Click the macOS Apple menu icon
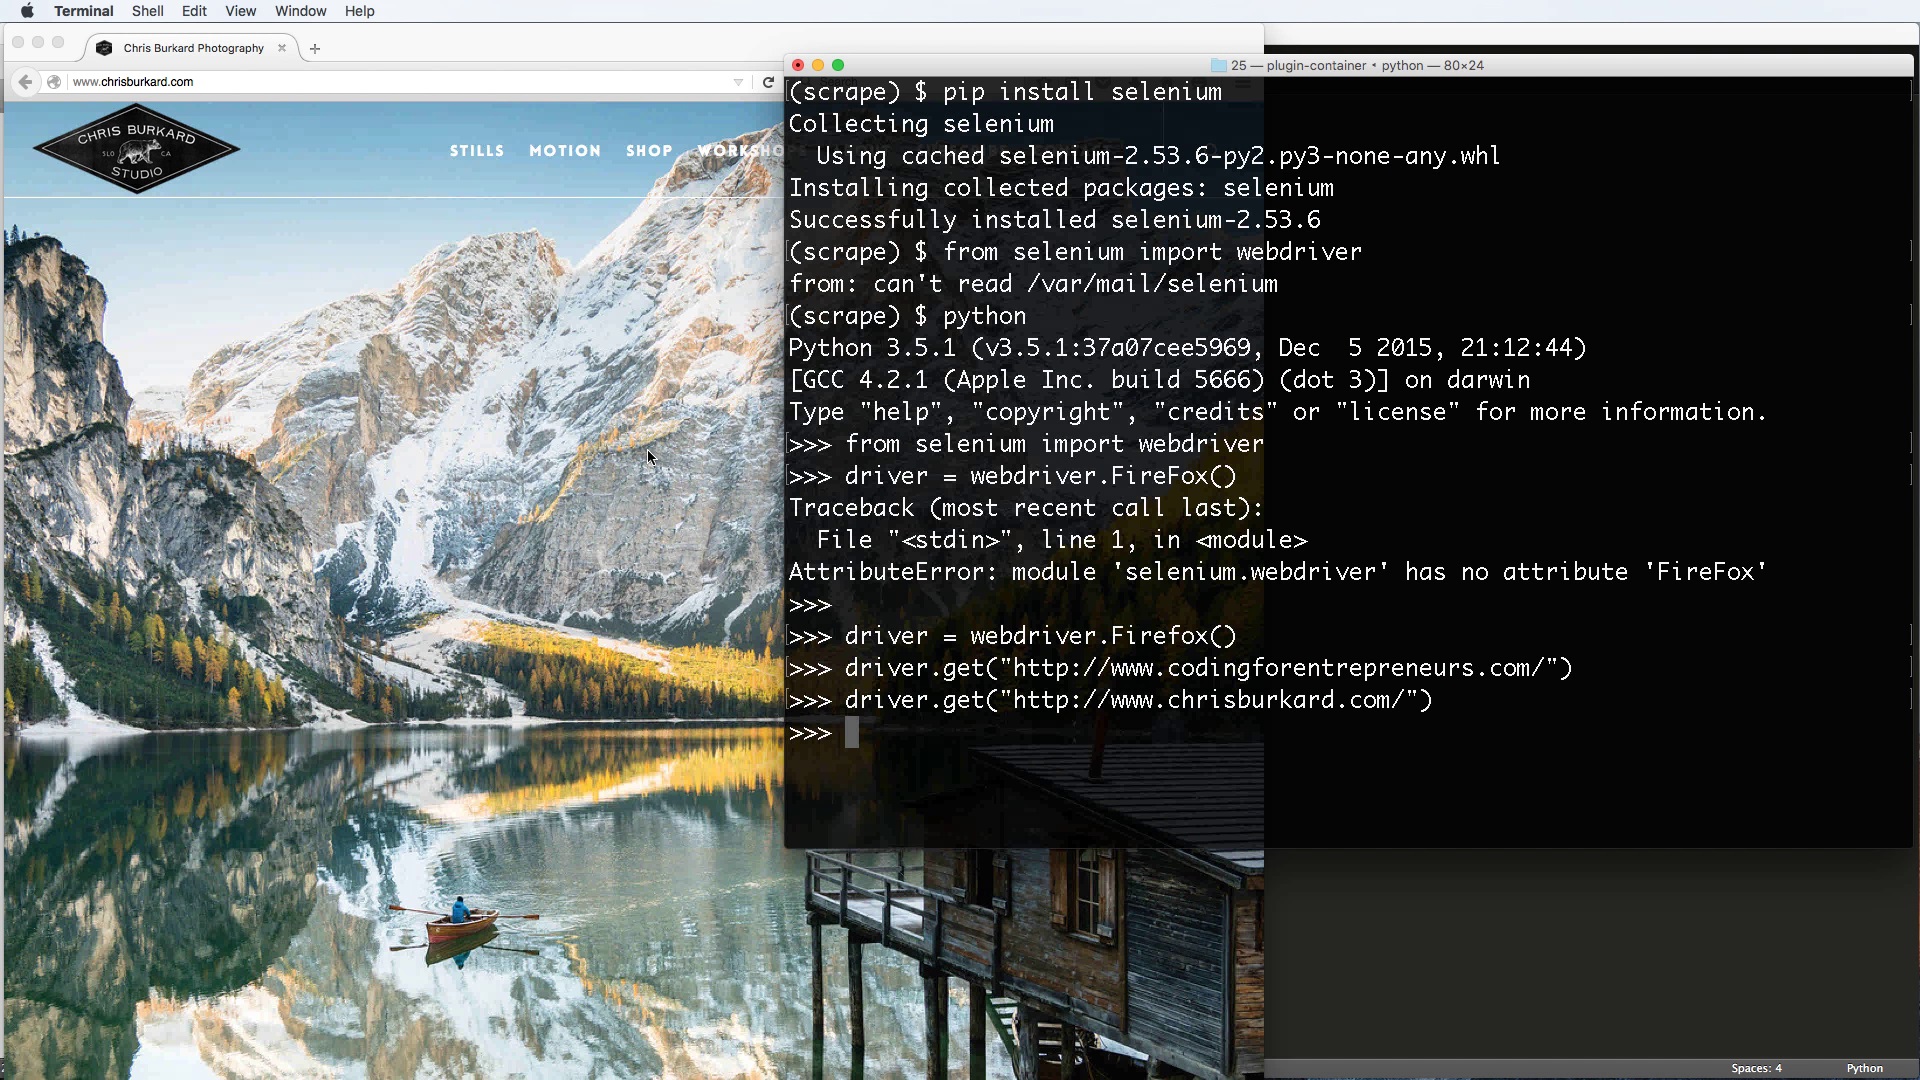This screenshot has height=1080, width=1920. click(26, 11)
